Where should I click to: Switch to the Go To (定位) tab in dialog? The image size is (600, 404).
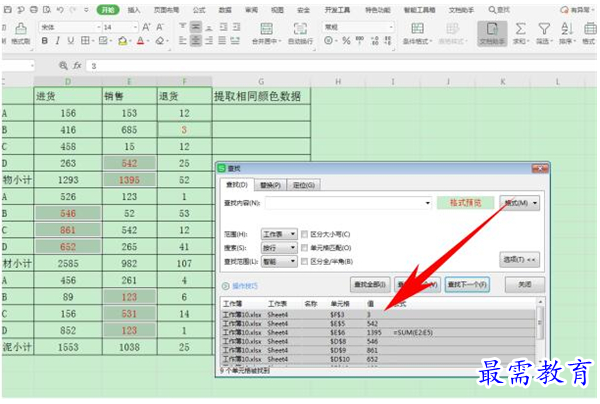click(304, 185)
